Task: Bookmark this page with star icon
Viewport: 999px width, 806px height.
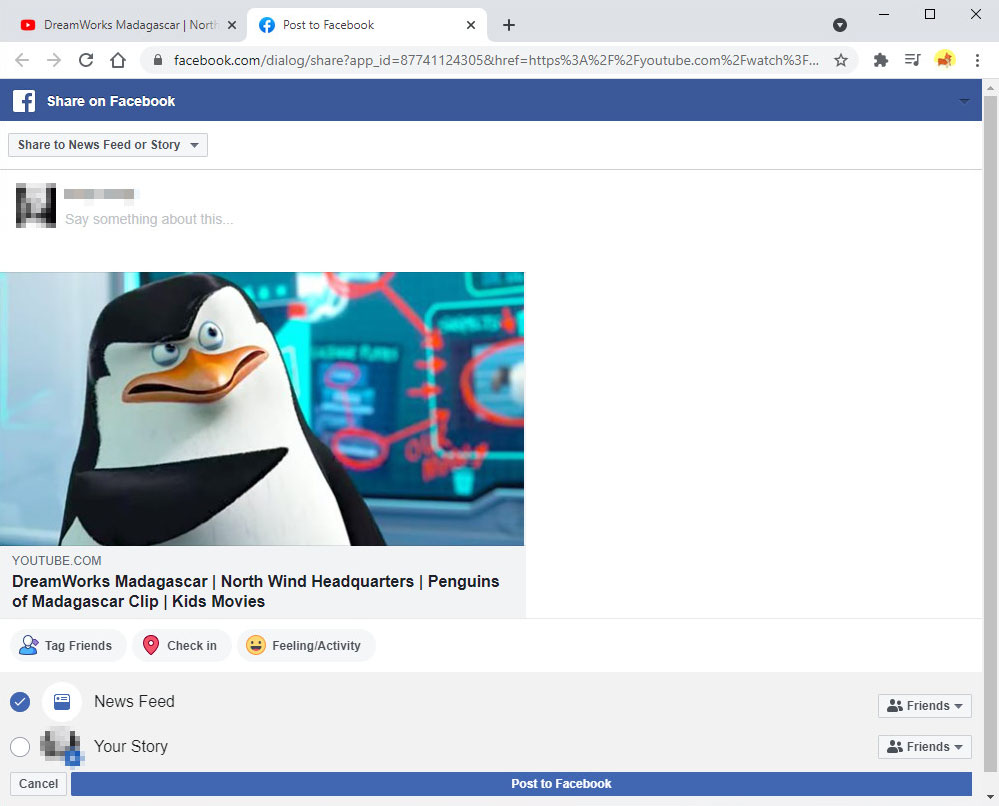Action: [x=841, y=60]
